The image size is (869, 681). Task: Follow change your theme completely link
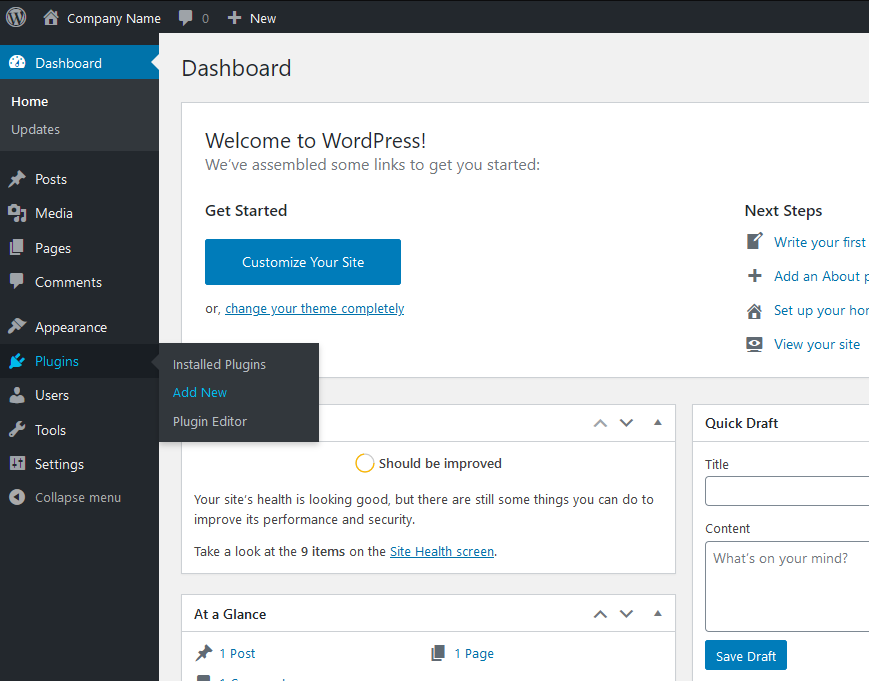pos(314,308)
